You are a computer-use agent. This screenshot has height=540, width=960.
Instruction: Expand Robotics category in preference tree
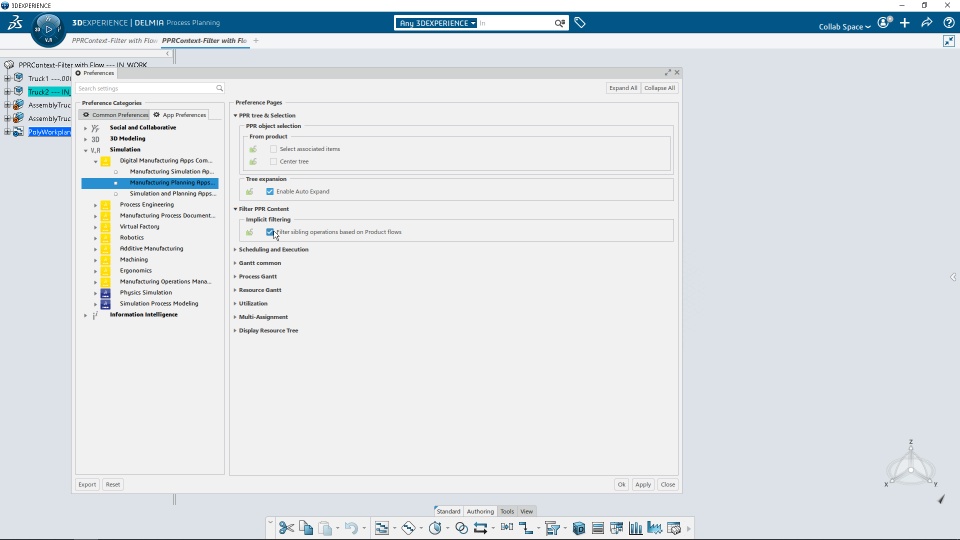[x=96, y=238]
